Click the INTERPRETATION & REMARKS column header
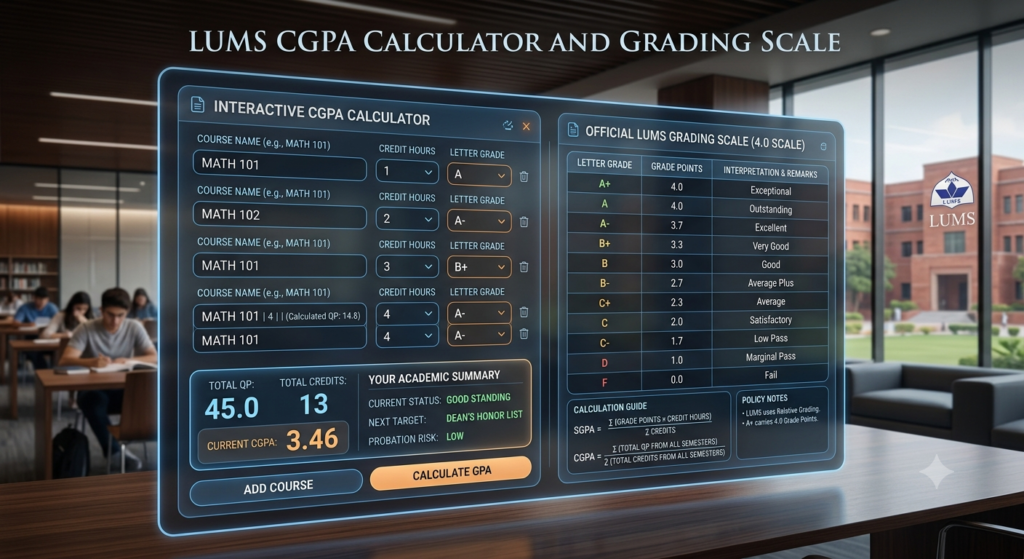 (x=770, y=173)
